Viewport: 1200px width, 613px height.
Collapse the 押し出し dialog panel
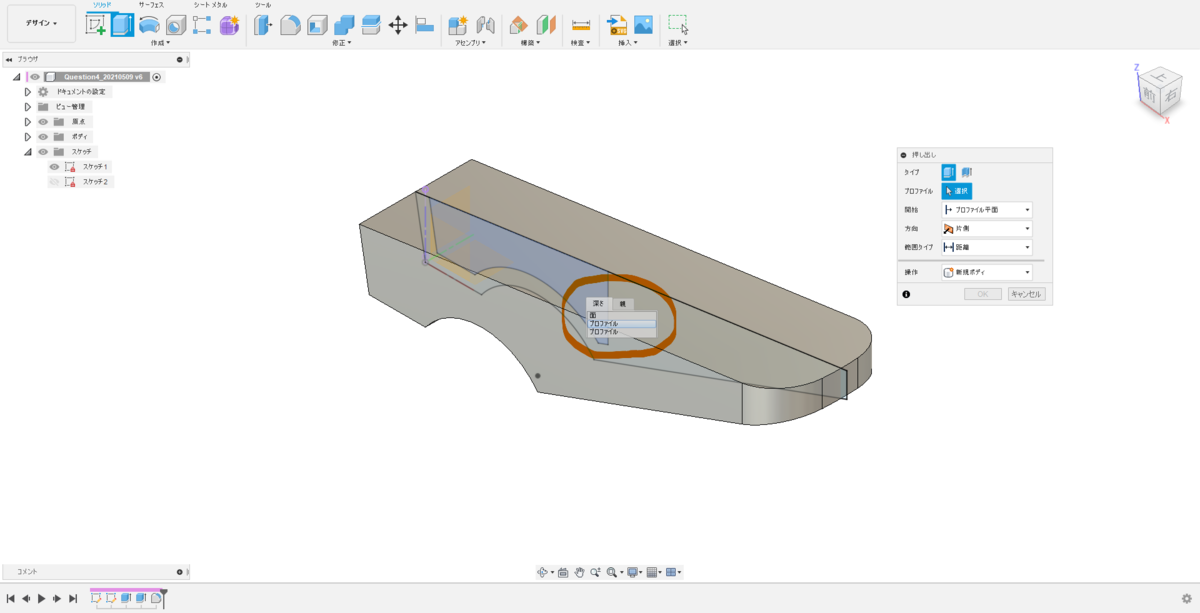click(904, 155)
